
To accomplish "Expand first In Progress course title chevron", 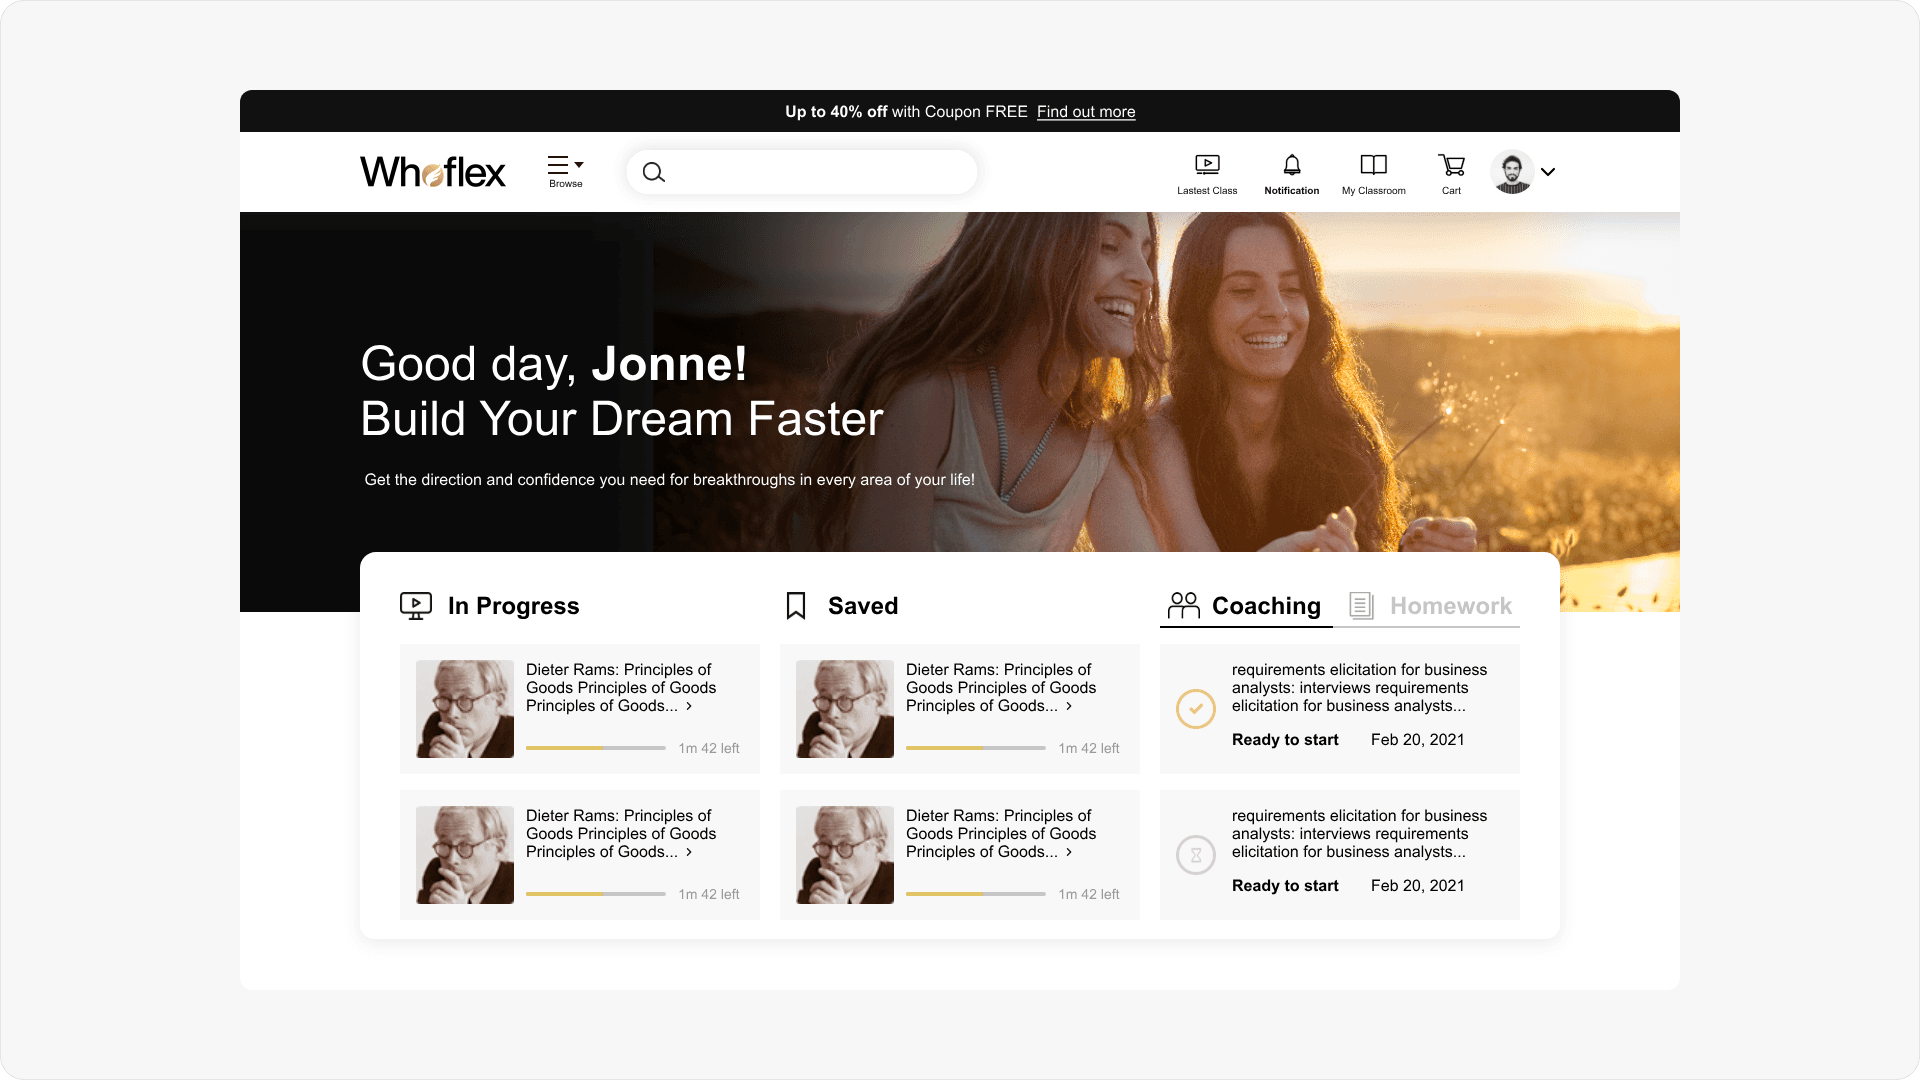I will point(689,706).
